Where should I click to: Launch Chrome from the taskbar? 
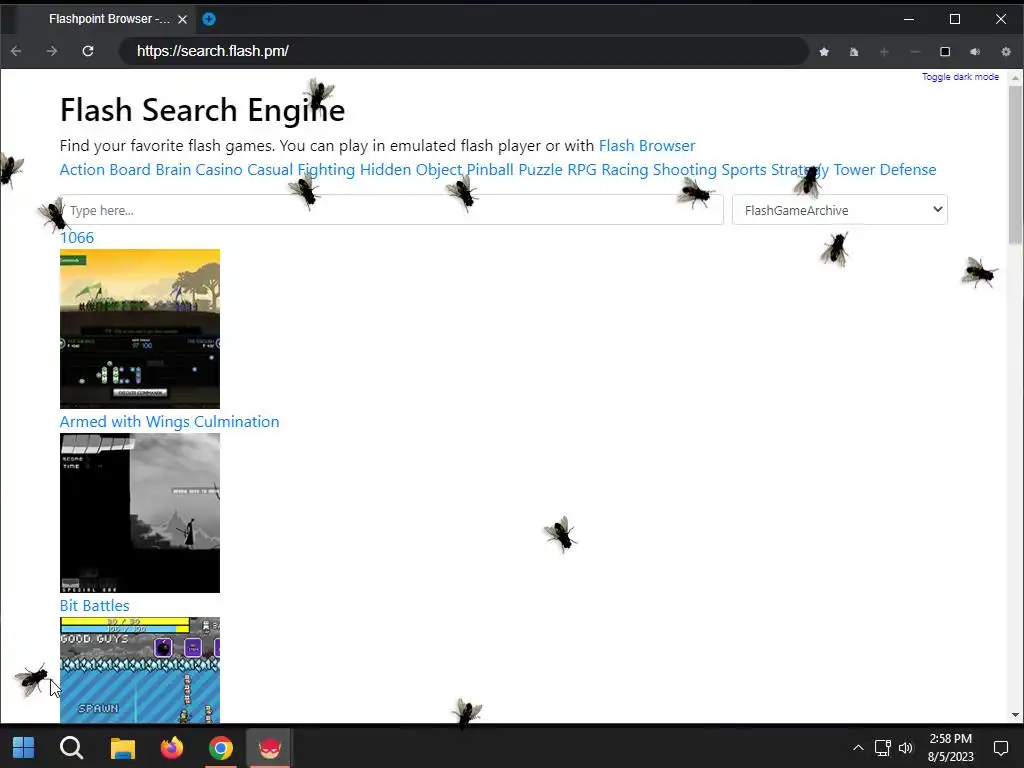(x=221, y=748)
